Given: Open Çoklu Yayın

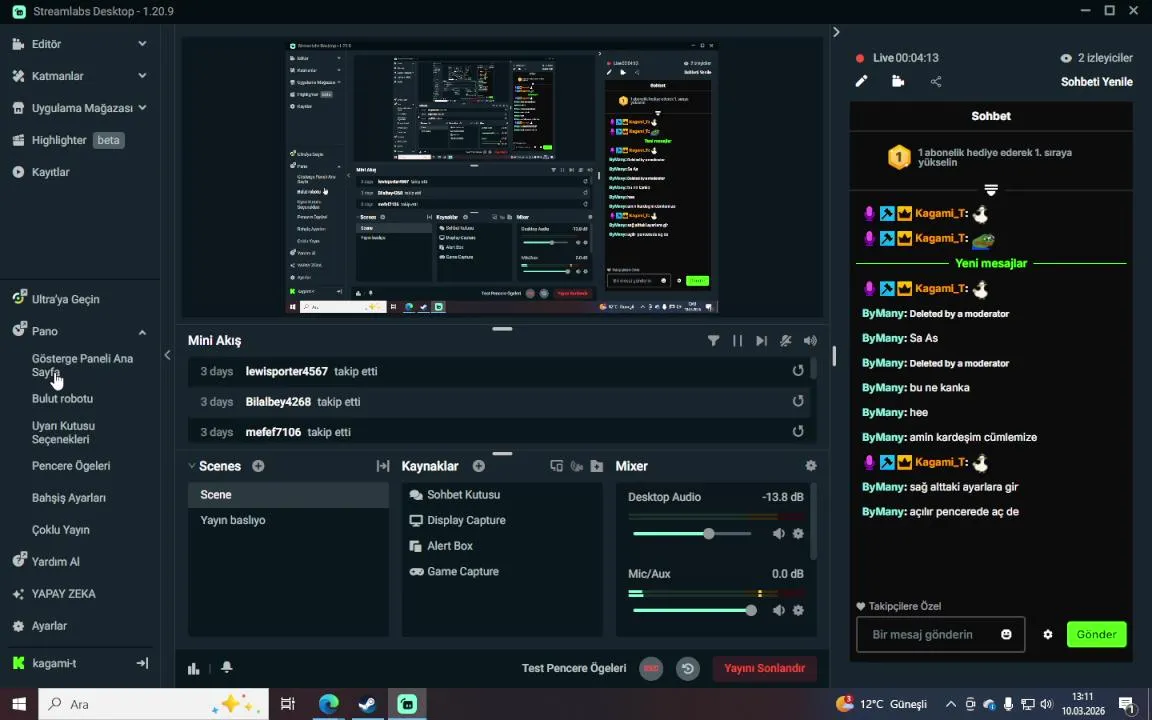Looking at the screenshot, I should click(x=61, y=530).
